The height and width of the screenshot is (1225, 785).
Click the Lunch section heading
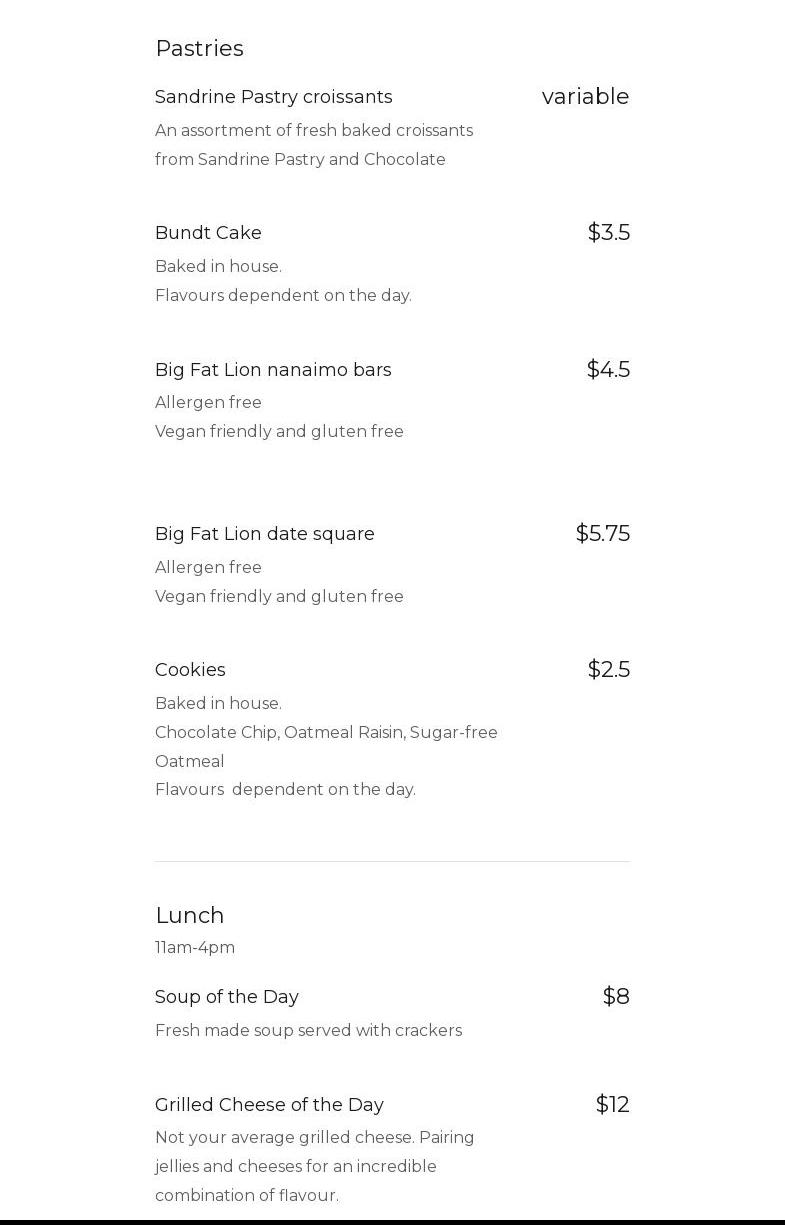pyautogui.click(x=189, y=915)
